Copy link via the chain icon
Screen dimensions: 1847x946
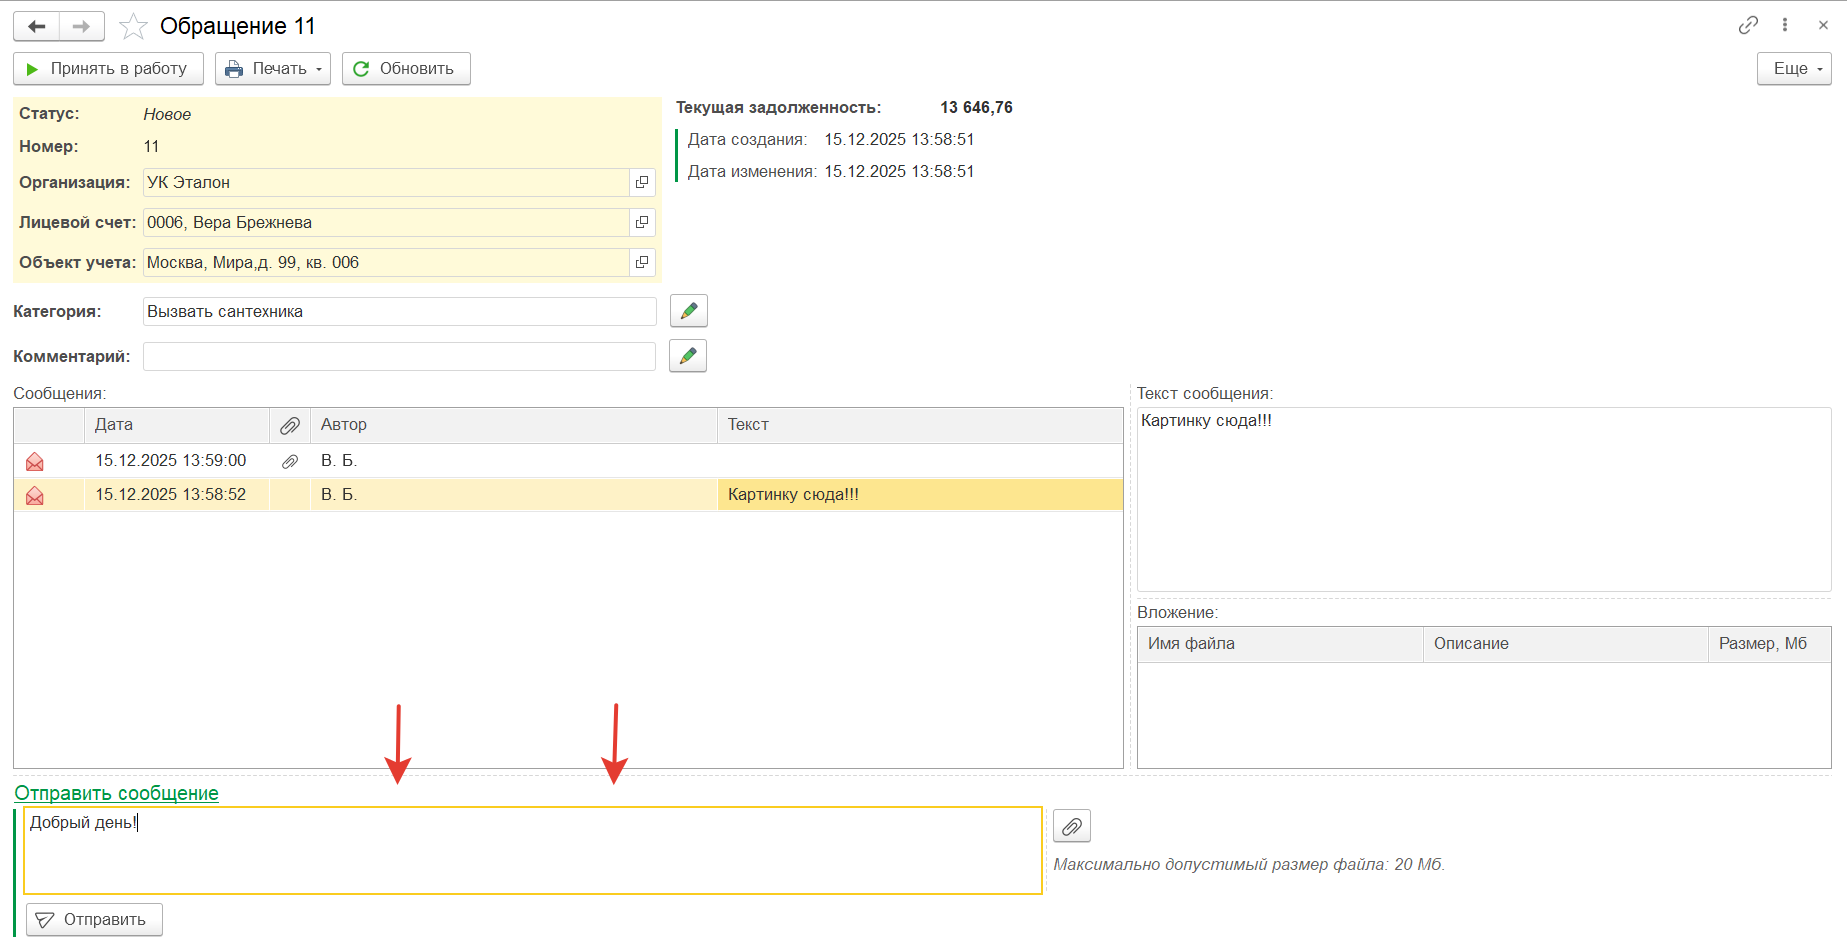pyautogui.click(x=1748, y=25)
